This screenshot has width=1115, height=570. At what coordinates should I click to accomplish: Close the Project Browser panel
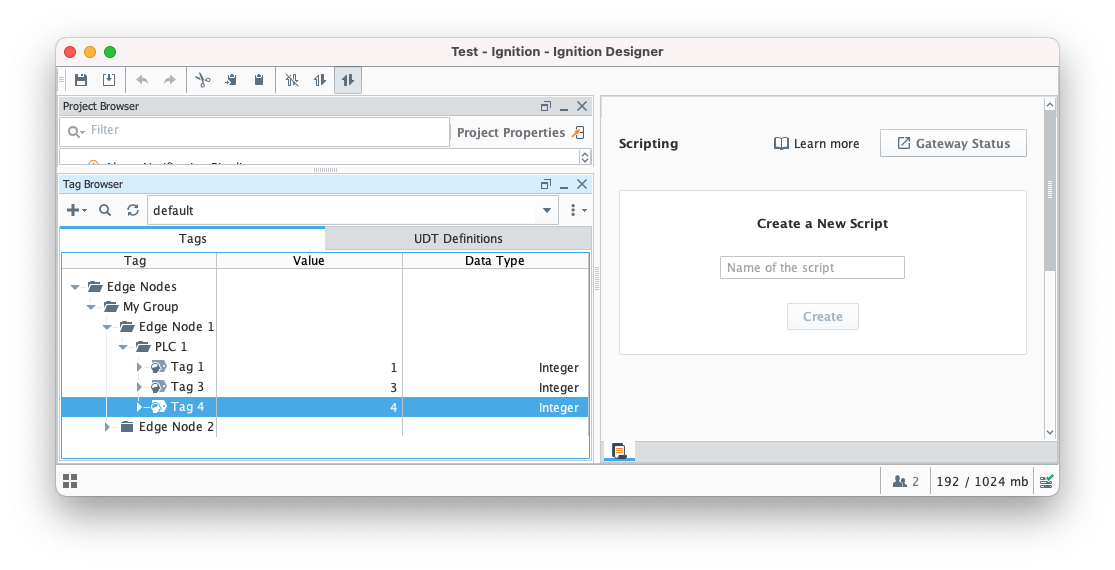[x=582, y=106]
